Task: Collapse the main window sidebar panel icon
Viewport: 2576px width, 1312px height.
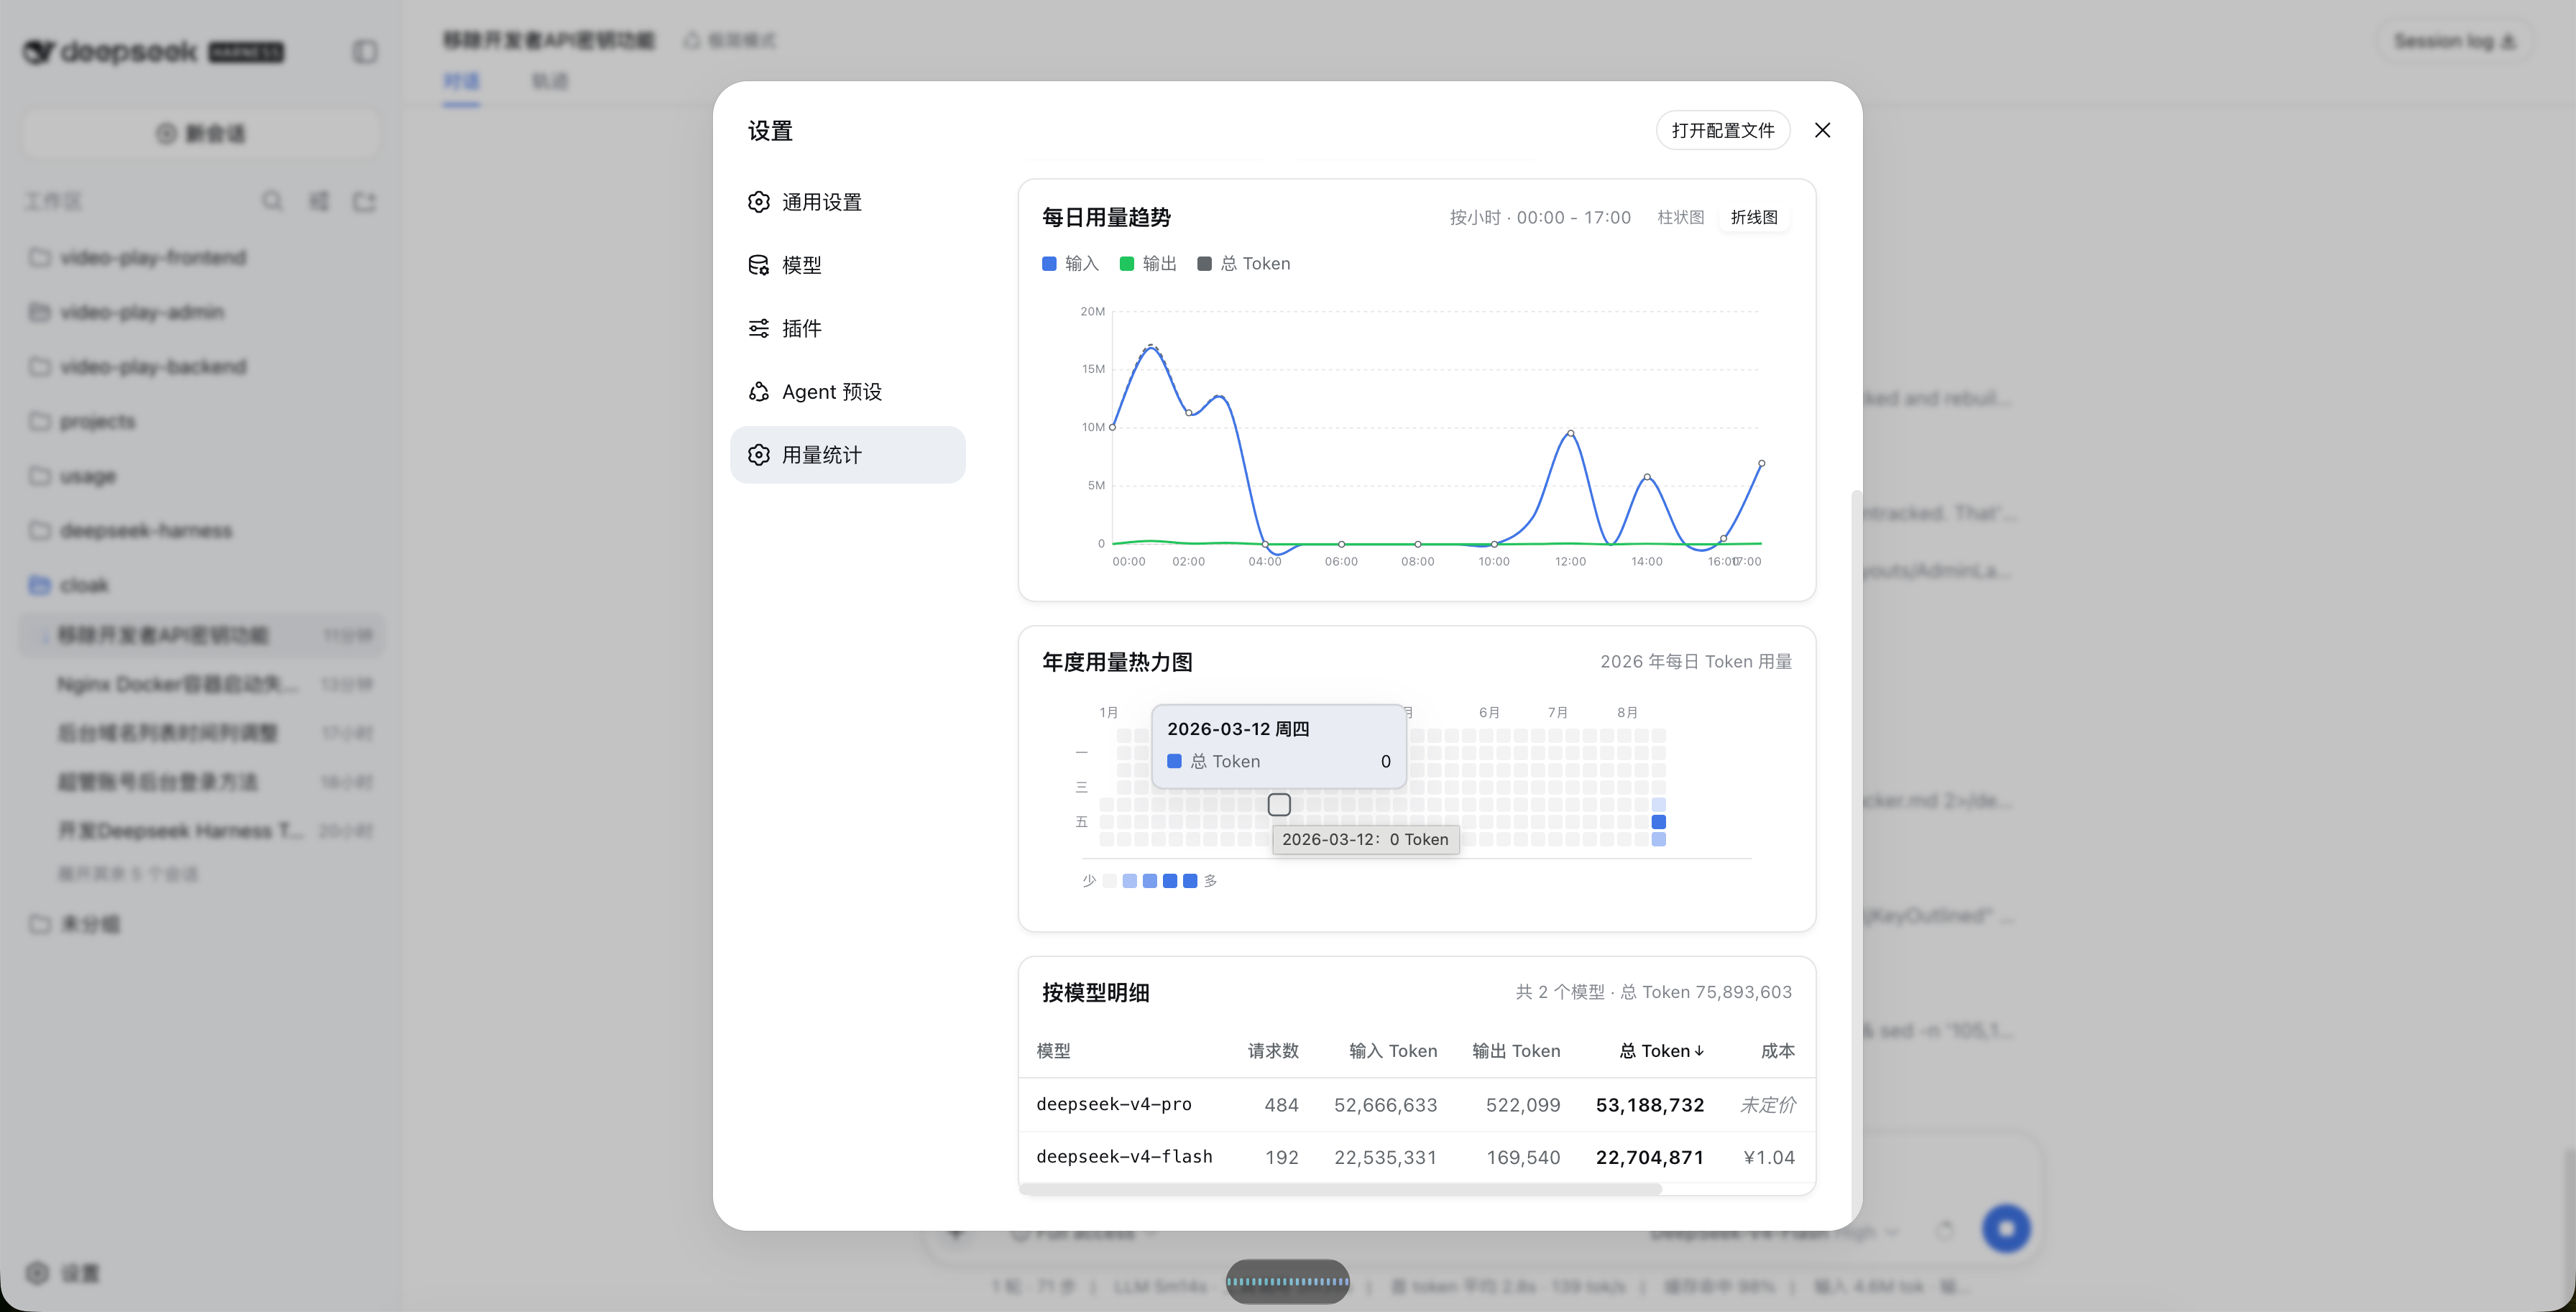Action: tap(365, 51)
